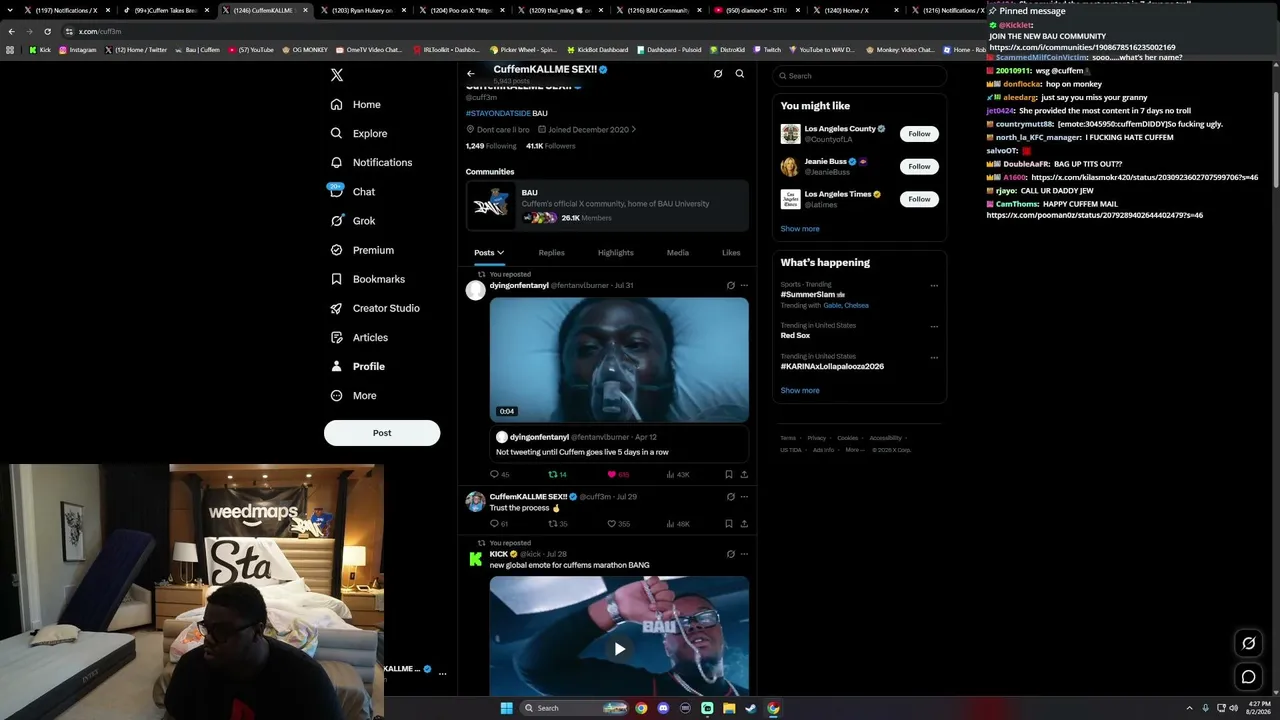Click the Post button
This screenshot has height=720, width=1280.
(382, 433)
